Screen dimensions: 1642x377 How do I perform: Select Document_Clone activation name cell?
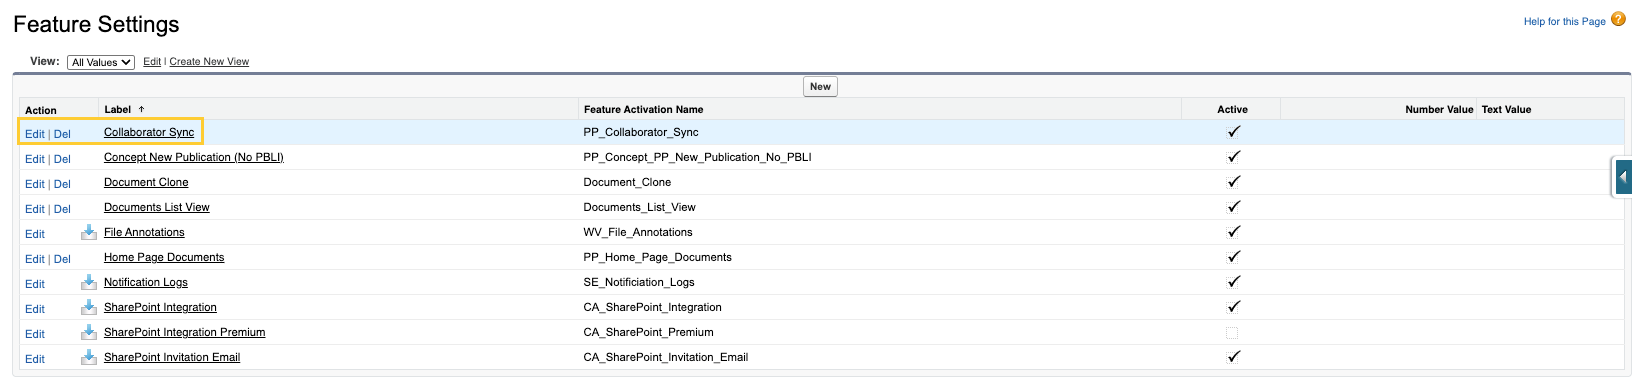pos(627,182)
